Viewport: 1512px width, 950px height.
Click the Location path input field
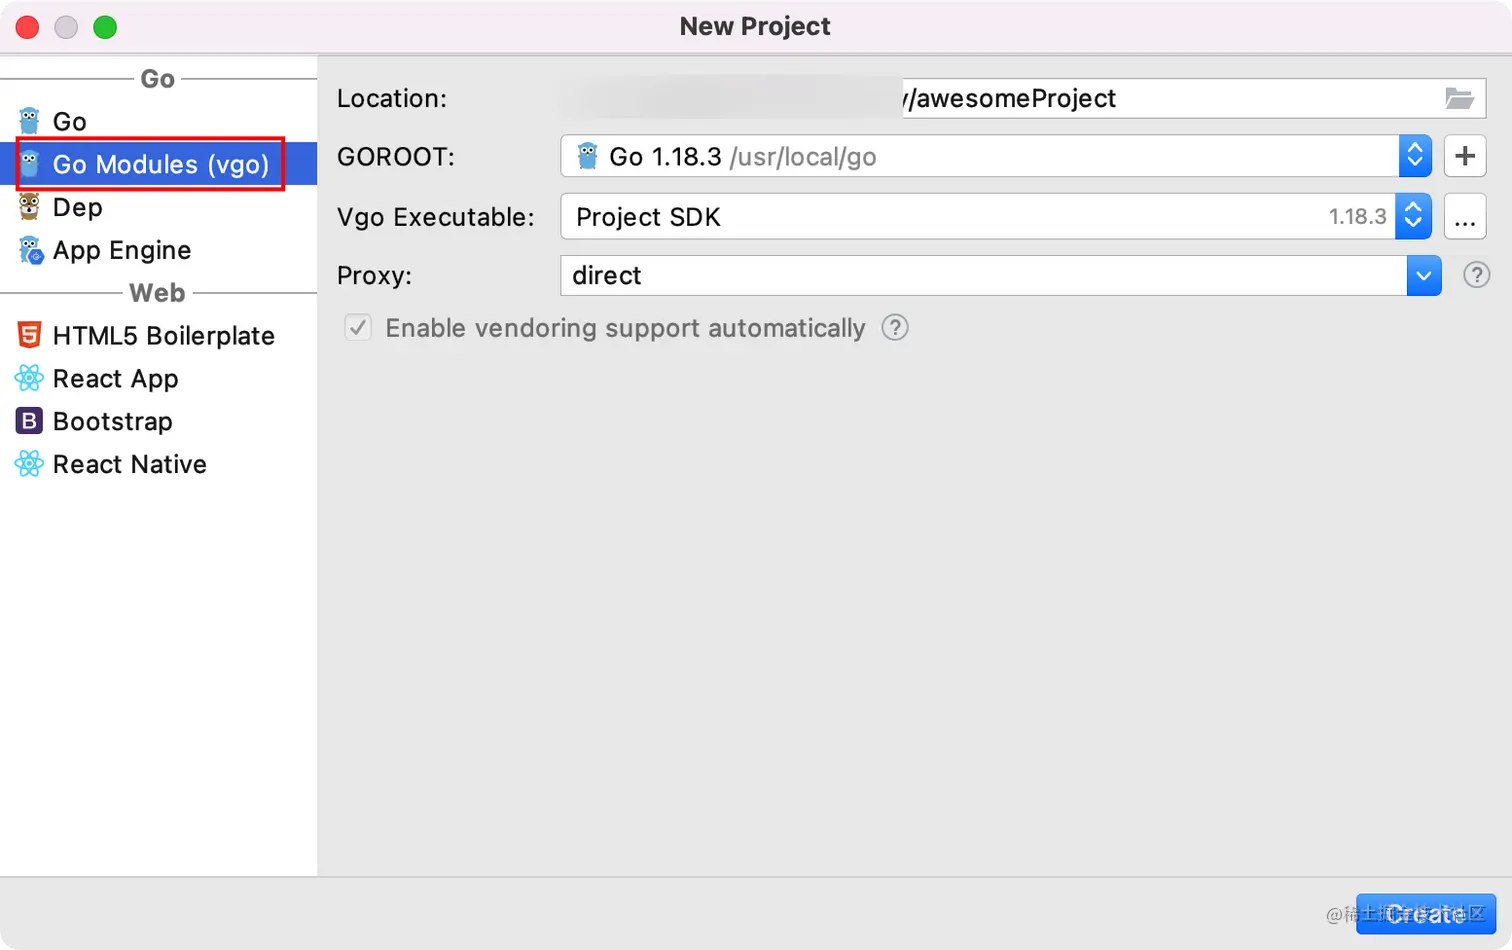pos(1170,98)
